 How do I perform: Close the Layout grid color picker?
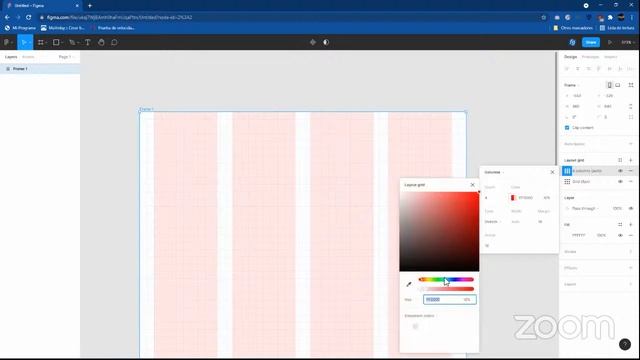click(x=473, y=185)
